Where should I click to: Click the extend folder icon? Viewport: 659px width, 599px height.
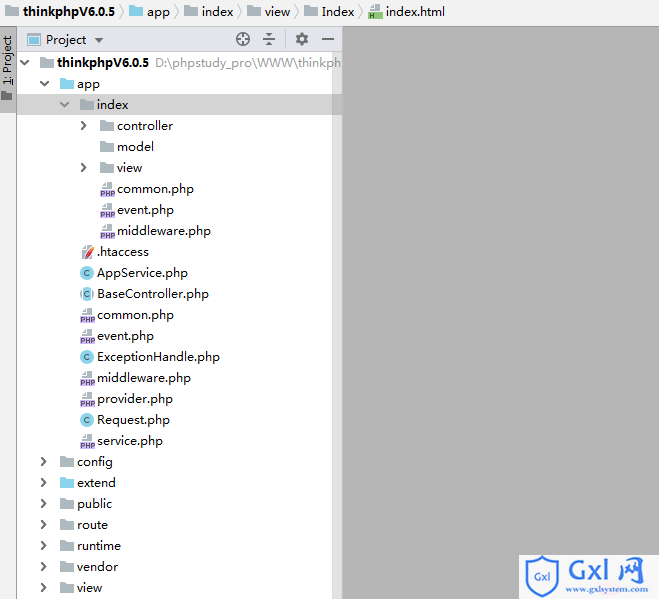[x=66, y=483]
